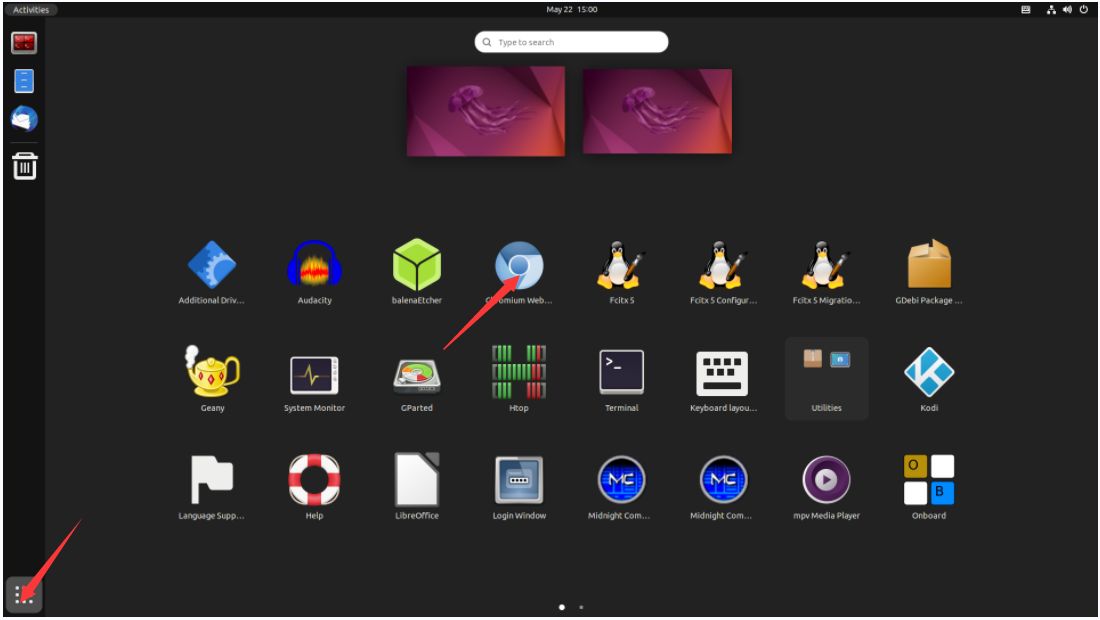The image size is (1100, 620).
Task: Open the Htop process viewer
Action: [519, 373]
